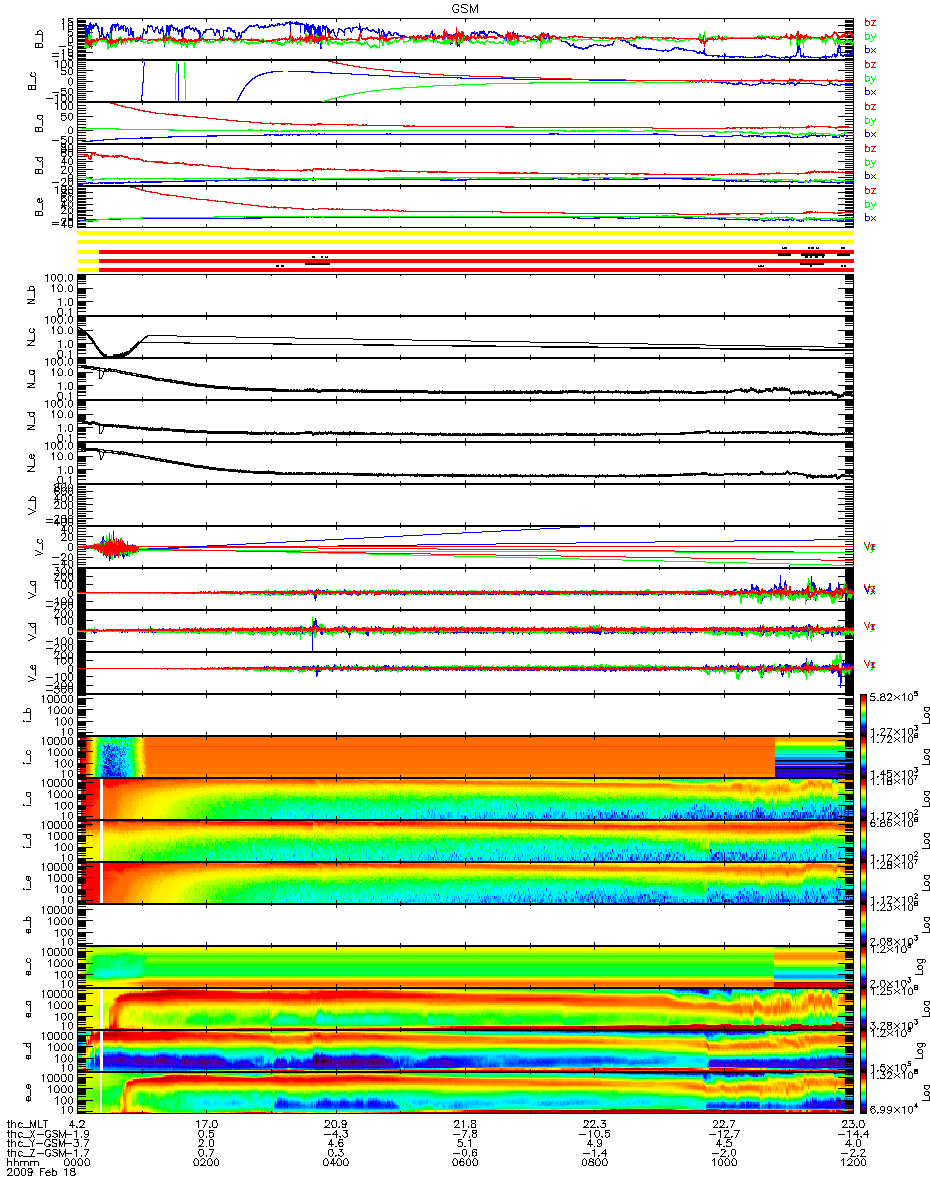Select the V_a velocity axis label
The width and height of the screenshot is (930, 1200).
coord(32,589)
